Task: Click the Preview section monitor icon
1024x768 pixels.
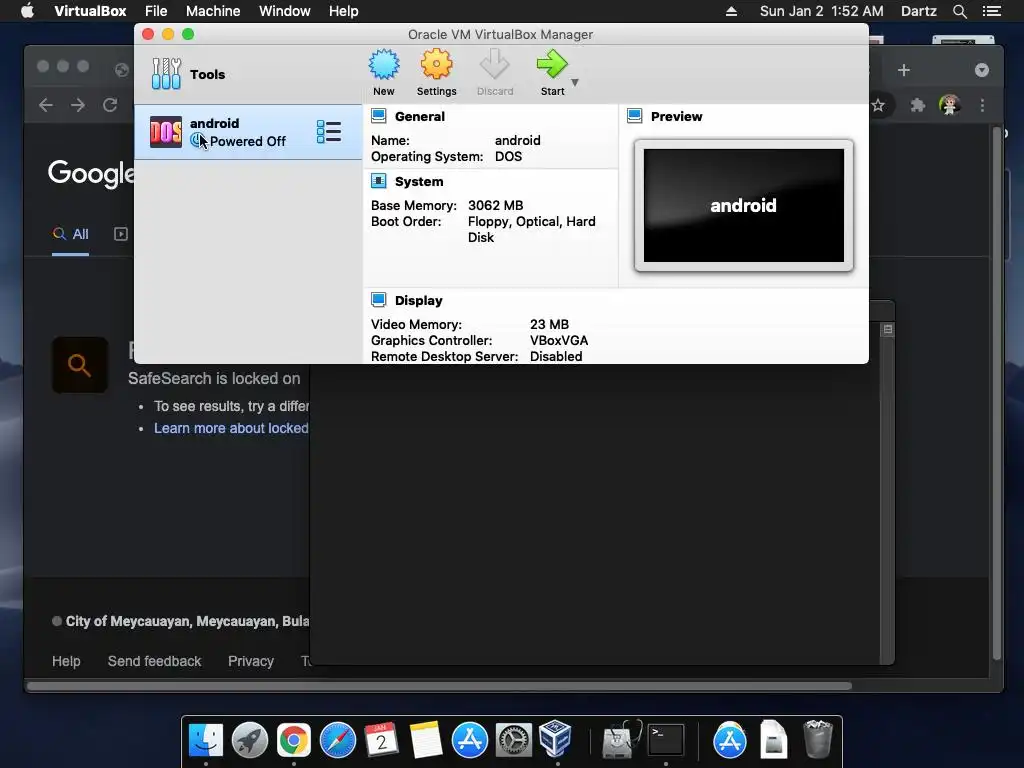Action: click(635, 116)
